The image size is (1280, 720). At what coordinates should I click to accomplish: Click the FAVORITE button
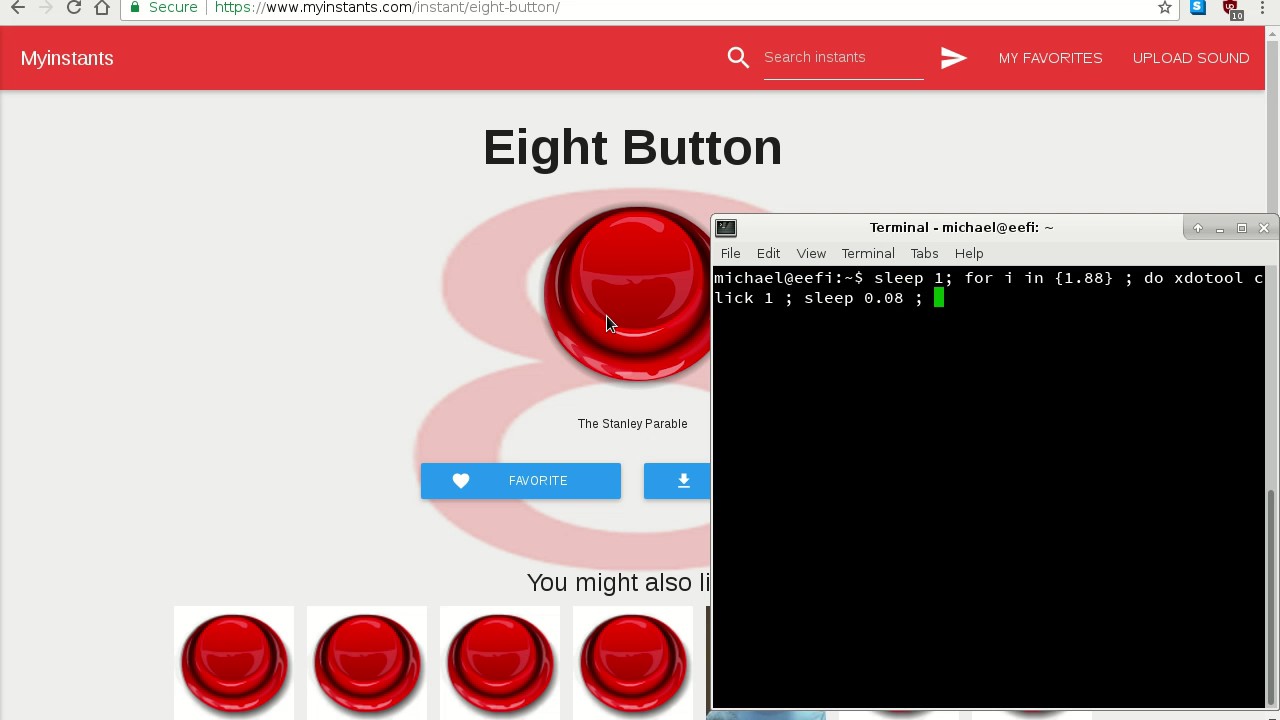[x=521, y=481]
